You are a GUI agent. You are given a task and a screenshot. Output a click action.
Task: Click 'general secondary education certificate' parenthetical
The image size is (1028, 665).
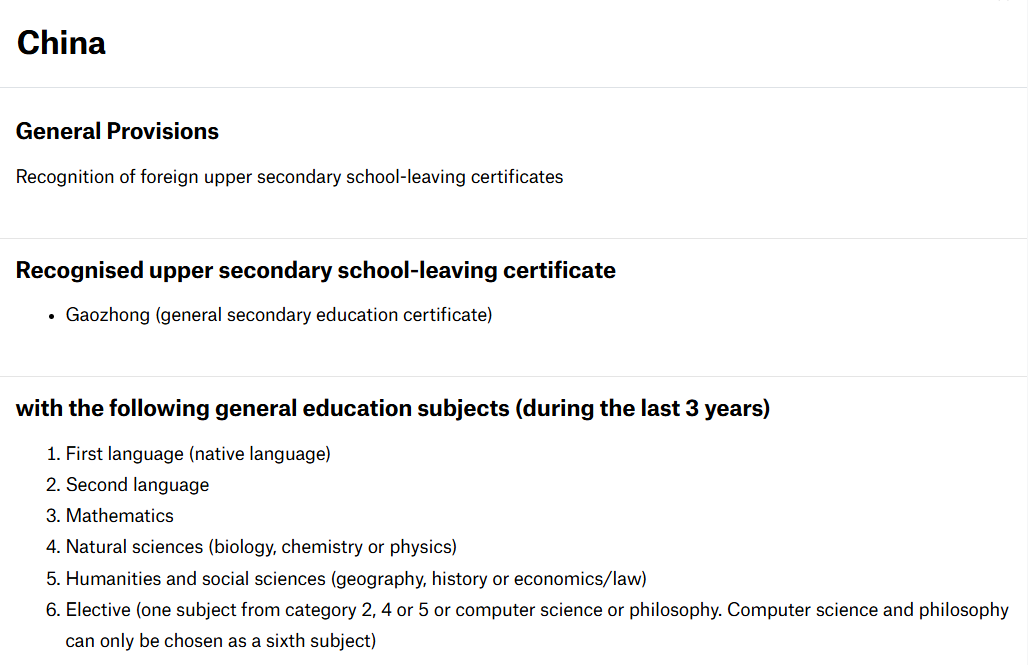click(324, 315)
